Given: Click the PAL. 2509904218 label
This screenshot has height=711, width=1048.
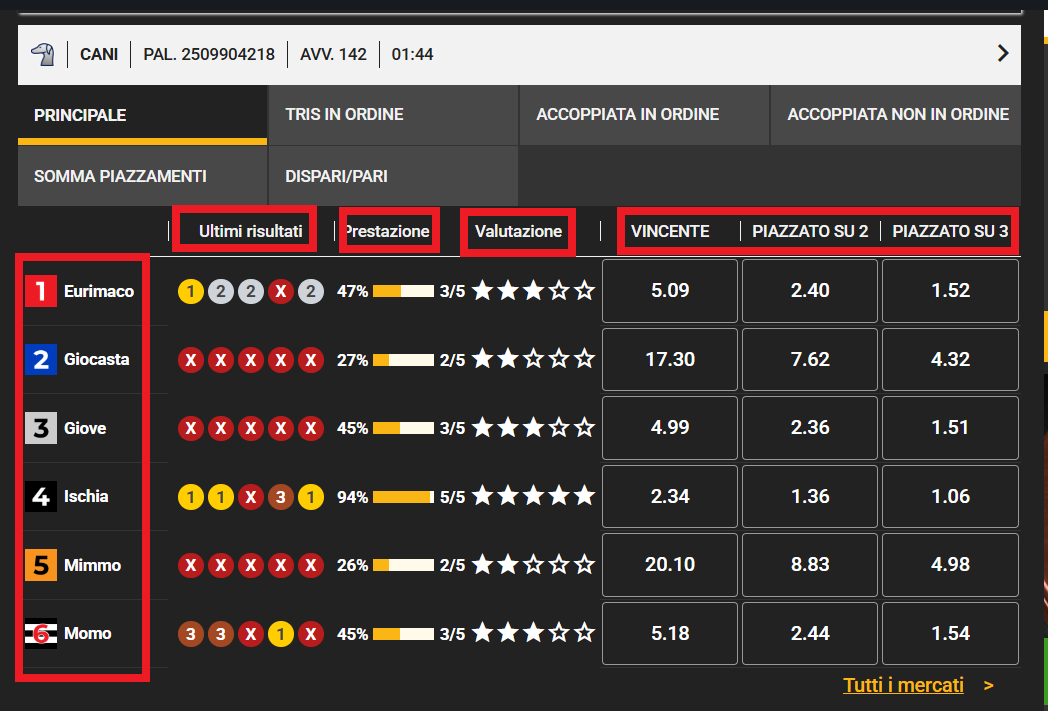Looking at the screenshot, I should (209, 54).
